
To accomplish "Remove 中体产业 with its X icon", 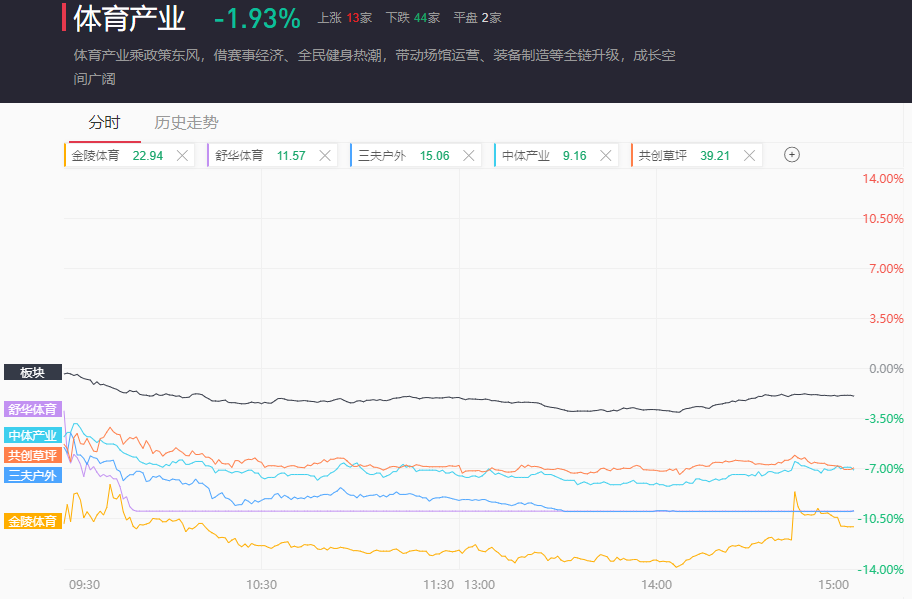I will 607,155.
